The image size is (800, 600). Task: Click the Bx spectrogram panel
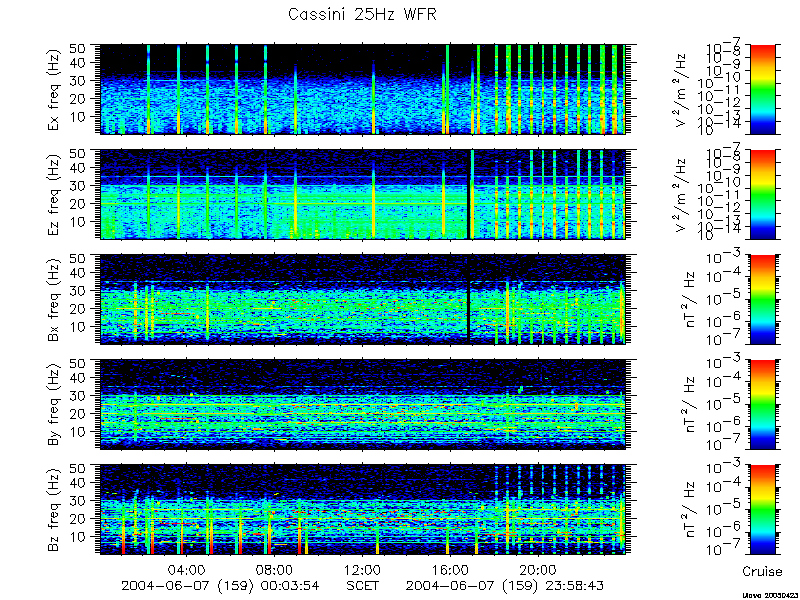coord(362,299)
